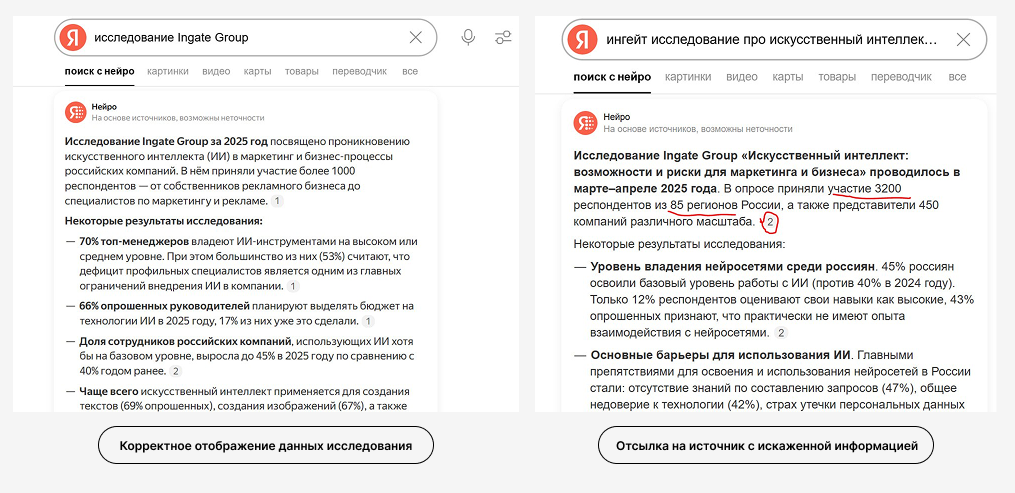Click 'Отсылка на источник с искаженной информацией' button
Viewport: 1015px width, 493px height.
pyautogui.click(x=766, y=446)
